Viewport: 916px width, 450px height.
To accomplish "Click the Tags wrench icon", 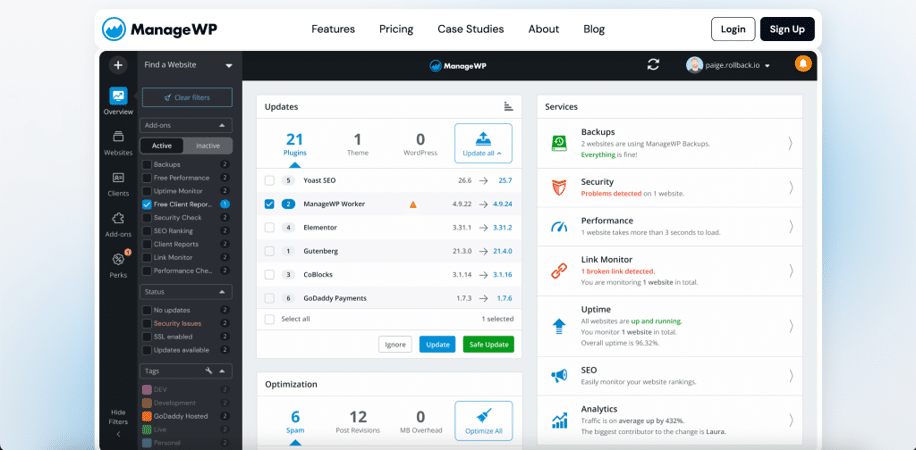I will pyautogui.click(x=209, y=371).
